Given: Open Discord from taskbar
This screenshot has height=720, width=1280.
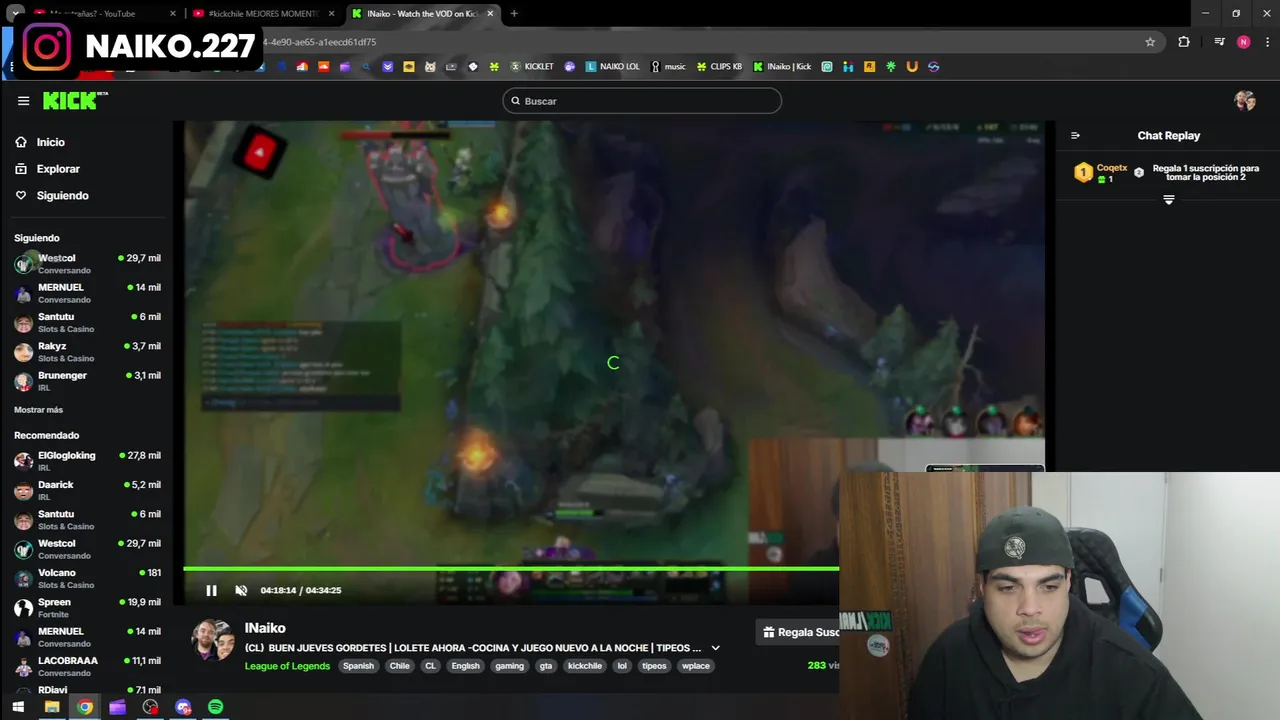Looking at the screenshot, I should pos(183,707).
